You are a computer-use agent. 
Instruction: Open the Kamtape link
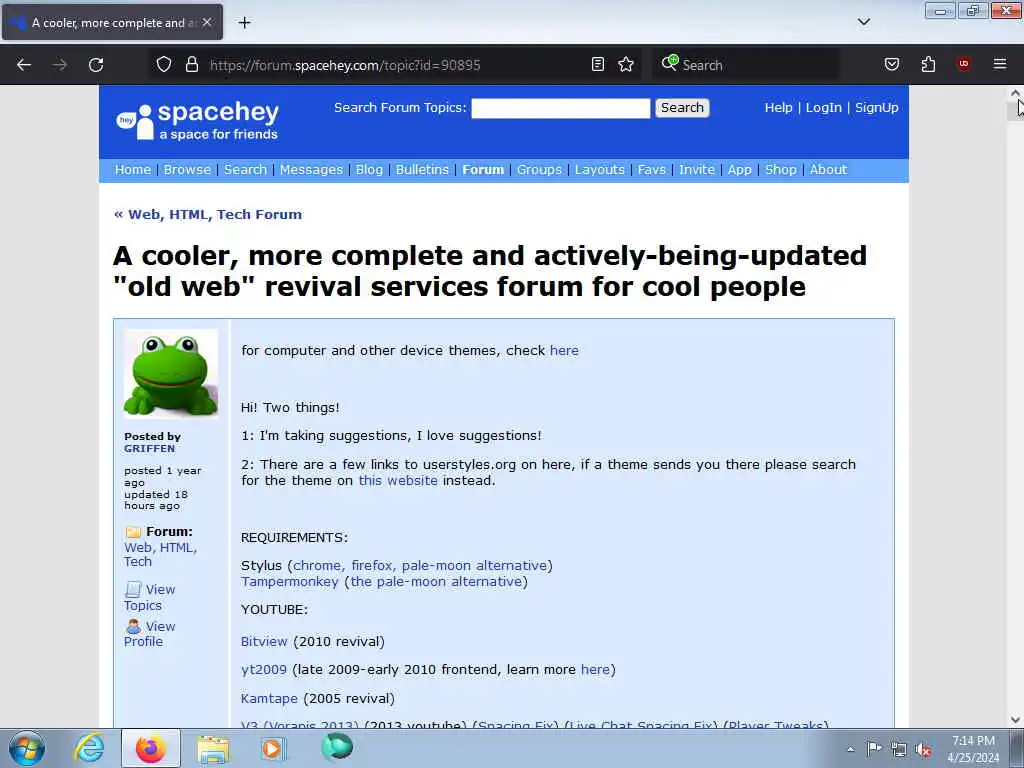pyautogui.click(x=269, y=699)
